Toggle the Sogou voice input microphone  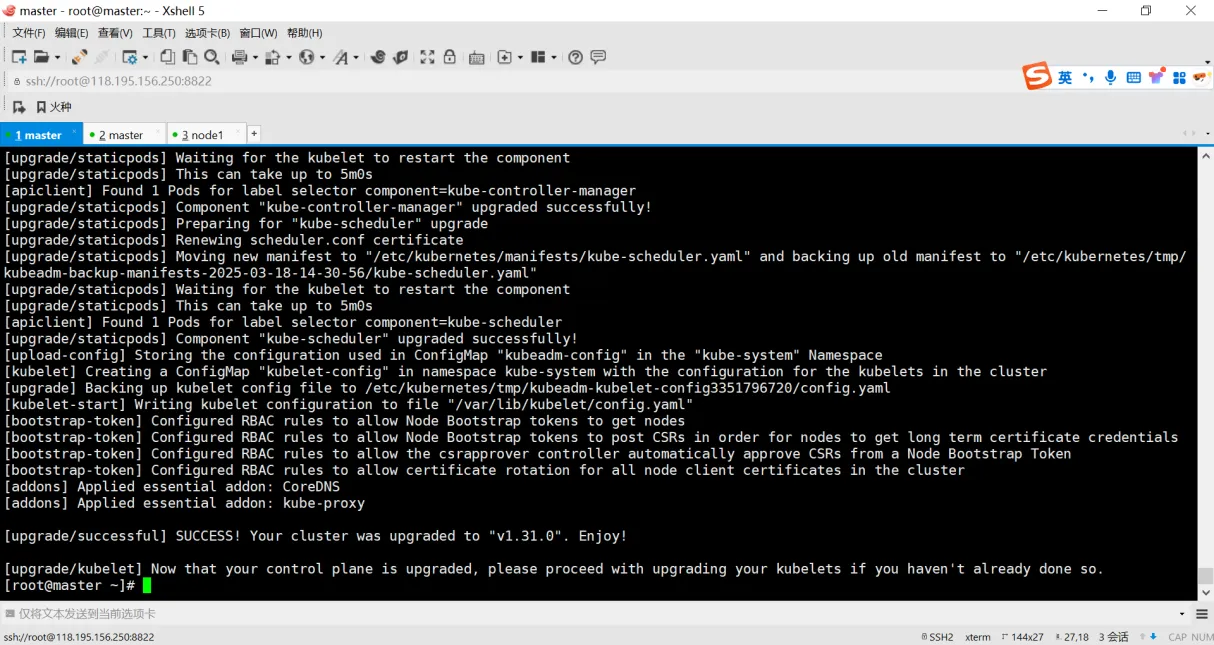[x=1111, y=77]
